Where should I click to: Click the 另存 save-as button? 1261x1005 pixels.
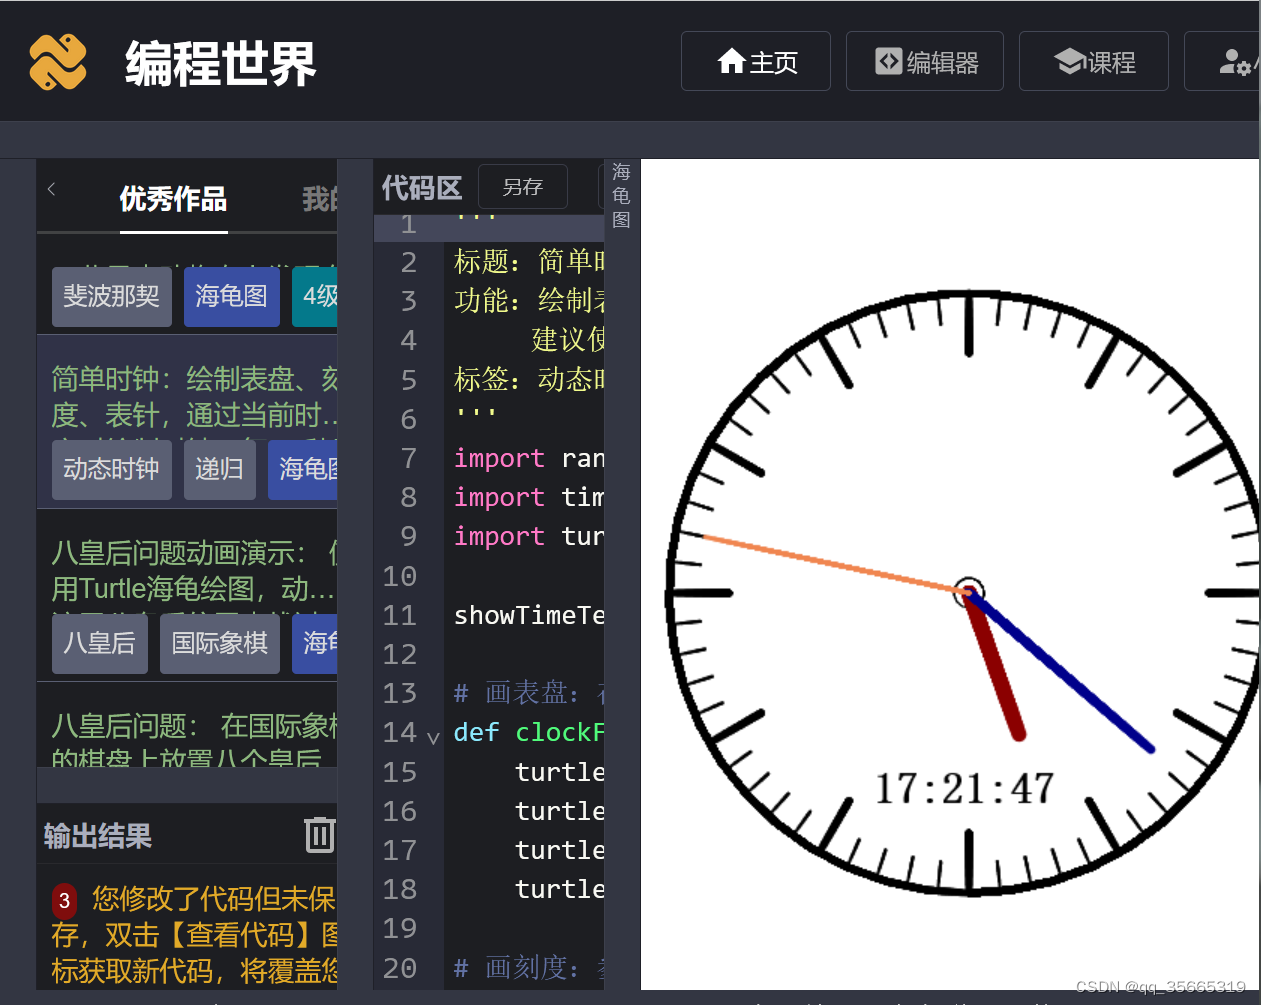(523, 187)
